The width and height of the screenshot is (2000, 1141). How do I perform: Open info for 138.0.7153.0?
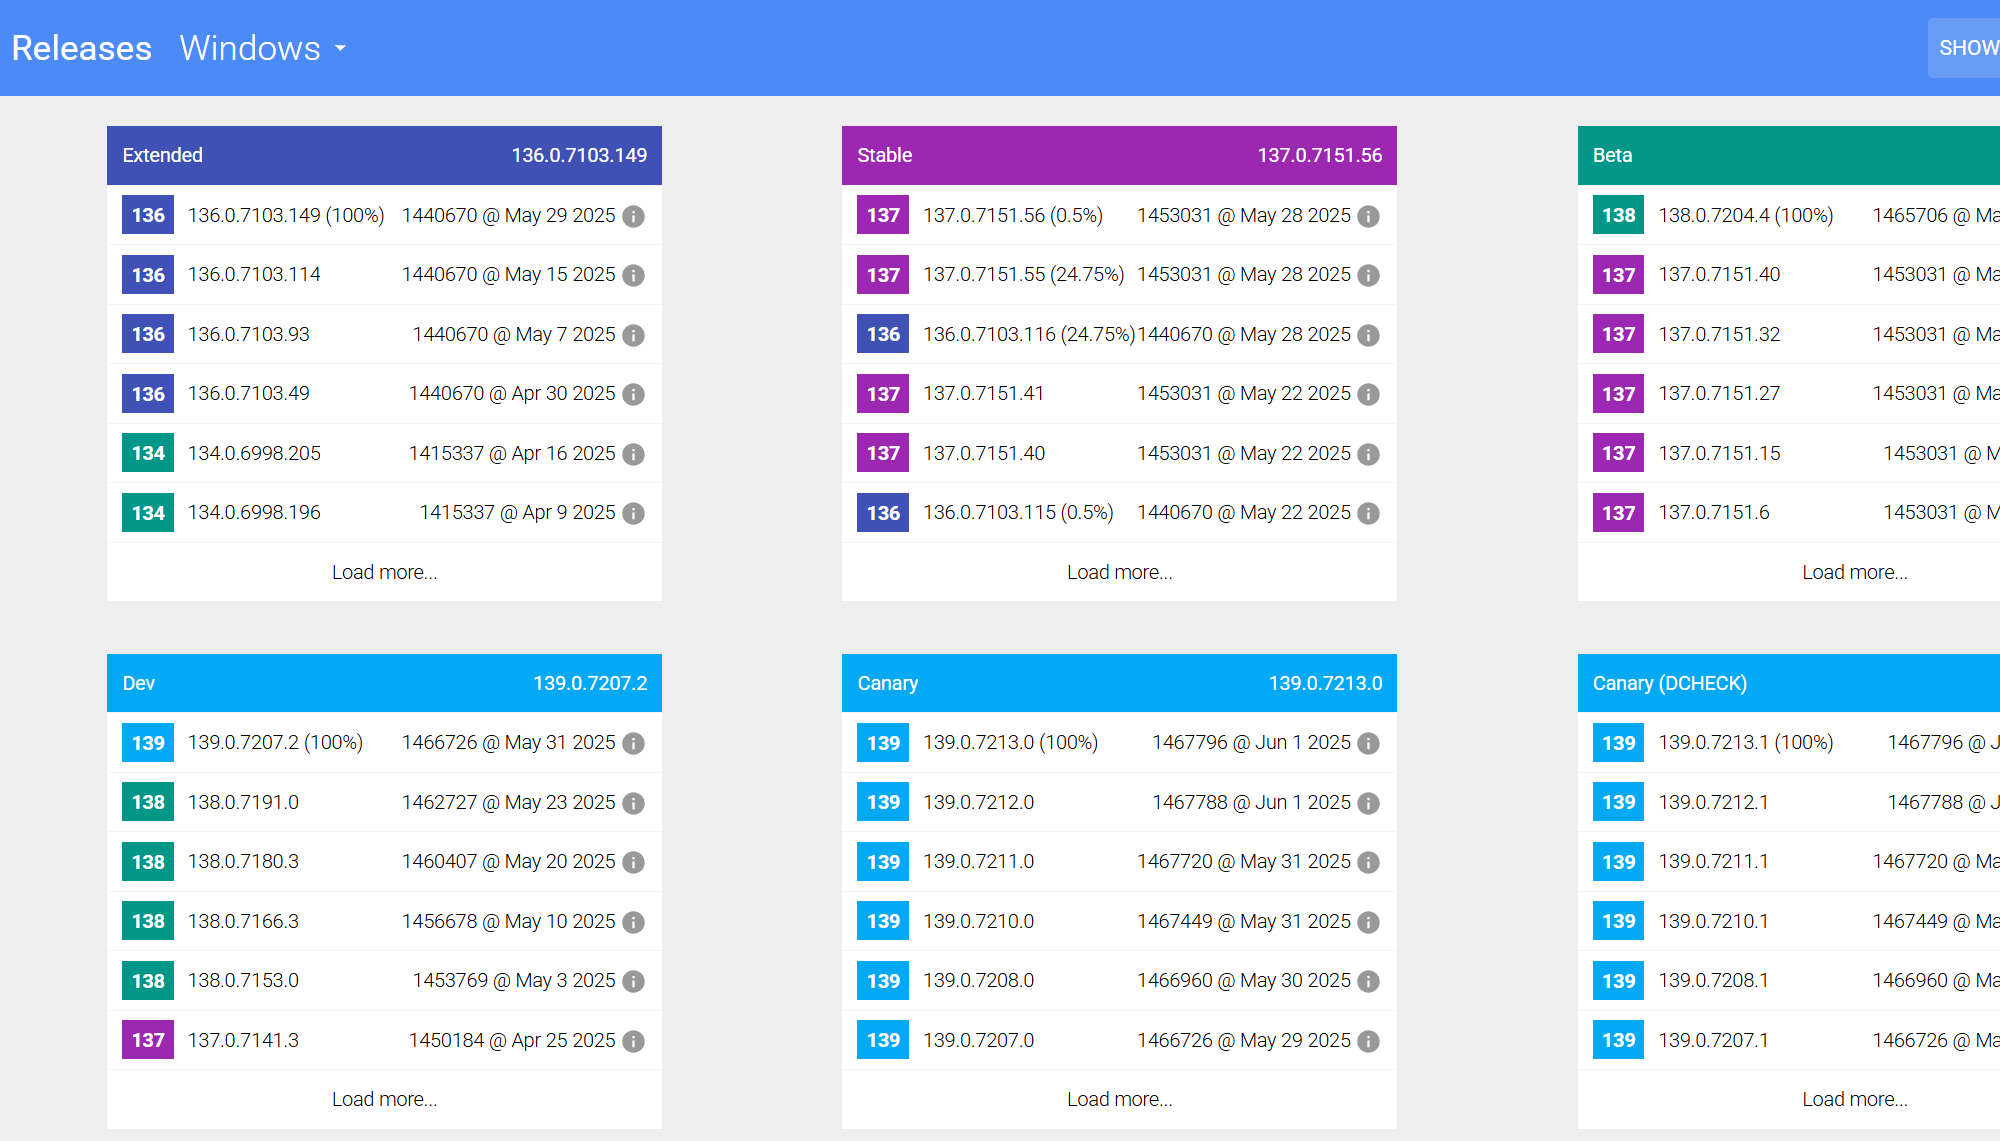click(x=633, y=981)
